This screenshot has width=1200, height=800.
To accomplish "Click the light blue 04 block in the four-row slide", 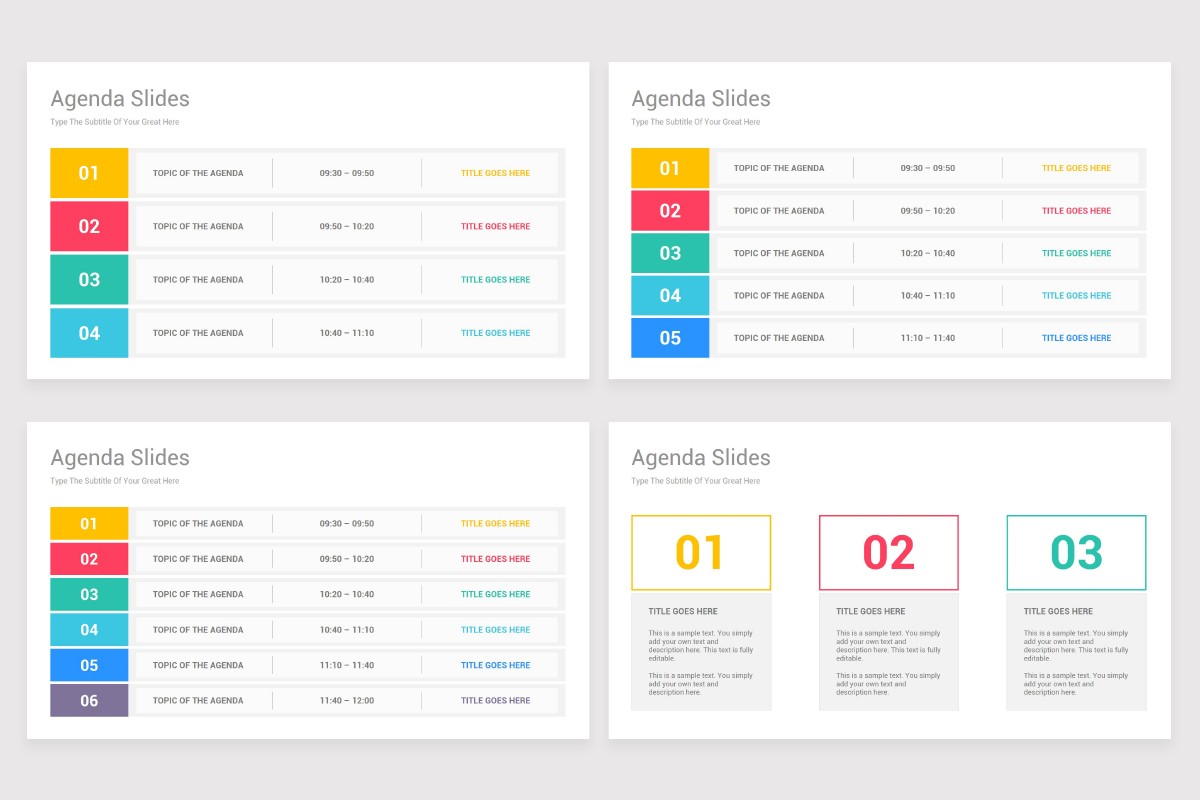I will (x=89, y=333).
